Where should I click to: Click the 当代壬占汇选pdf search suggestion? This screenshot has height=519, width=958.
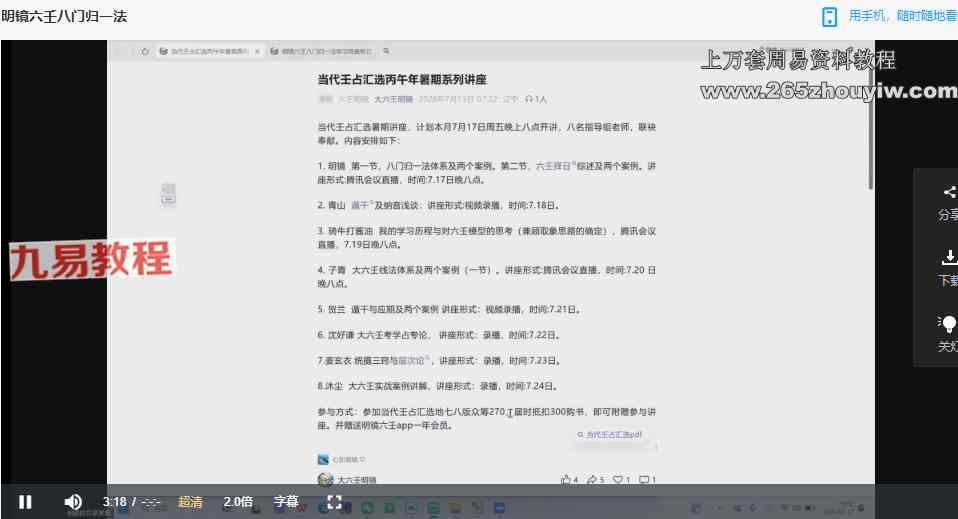pos(609,435)
